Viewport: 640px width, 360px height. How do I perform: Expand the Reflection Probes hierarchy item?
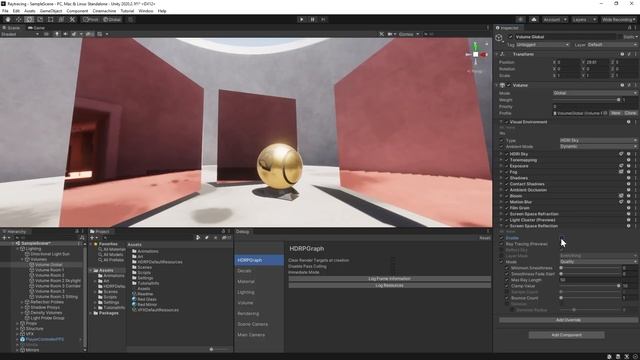pos(22,302)
